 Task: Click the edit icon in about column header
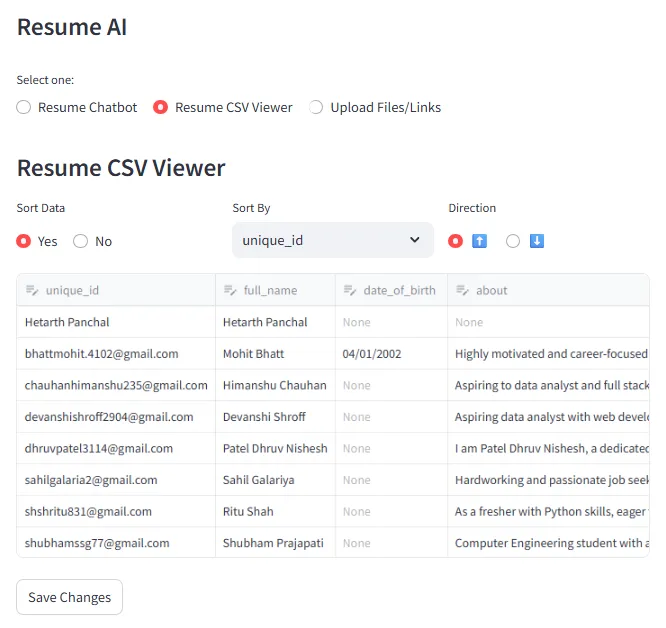tap(462, 291)
